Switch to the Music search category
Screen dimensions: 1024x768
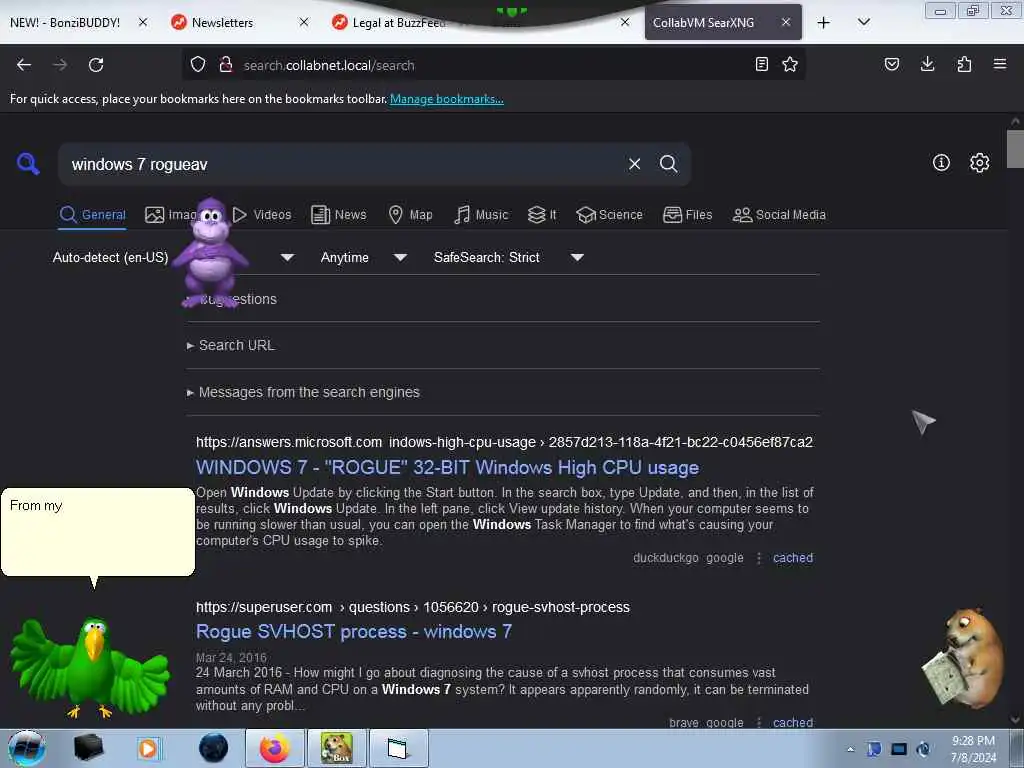click(481, 215)
